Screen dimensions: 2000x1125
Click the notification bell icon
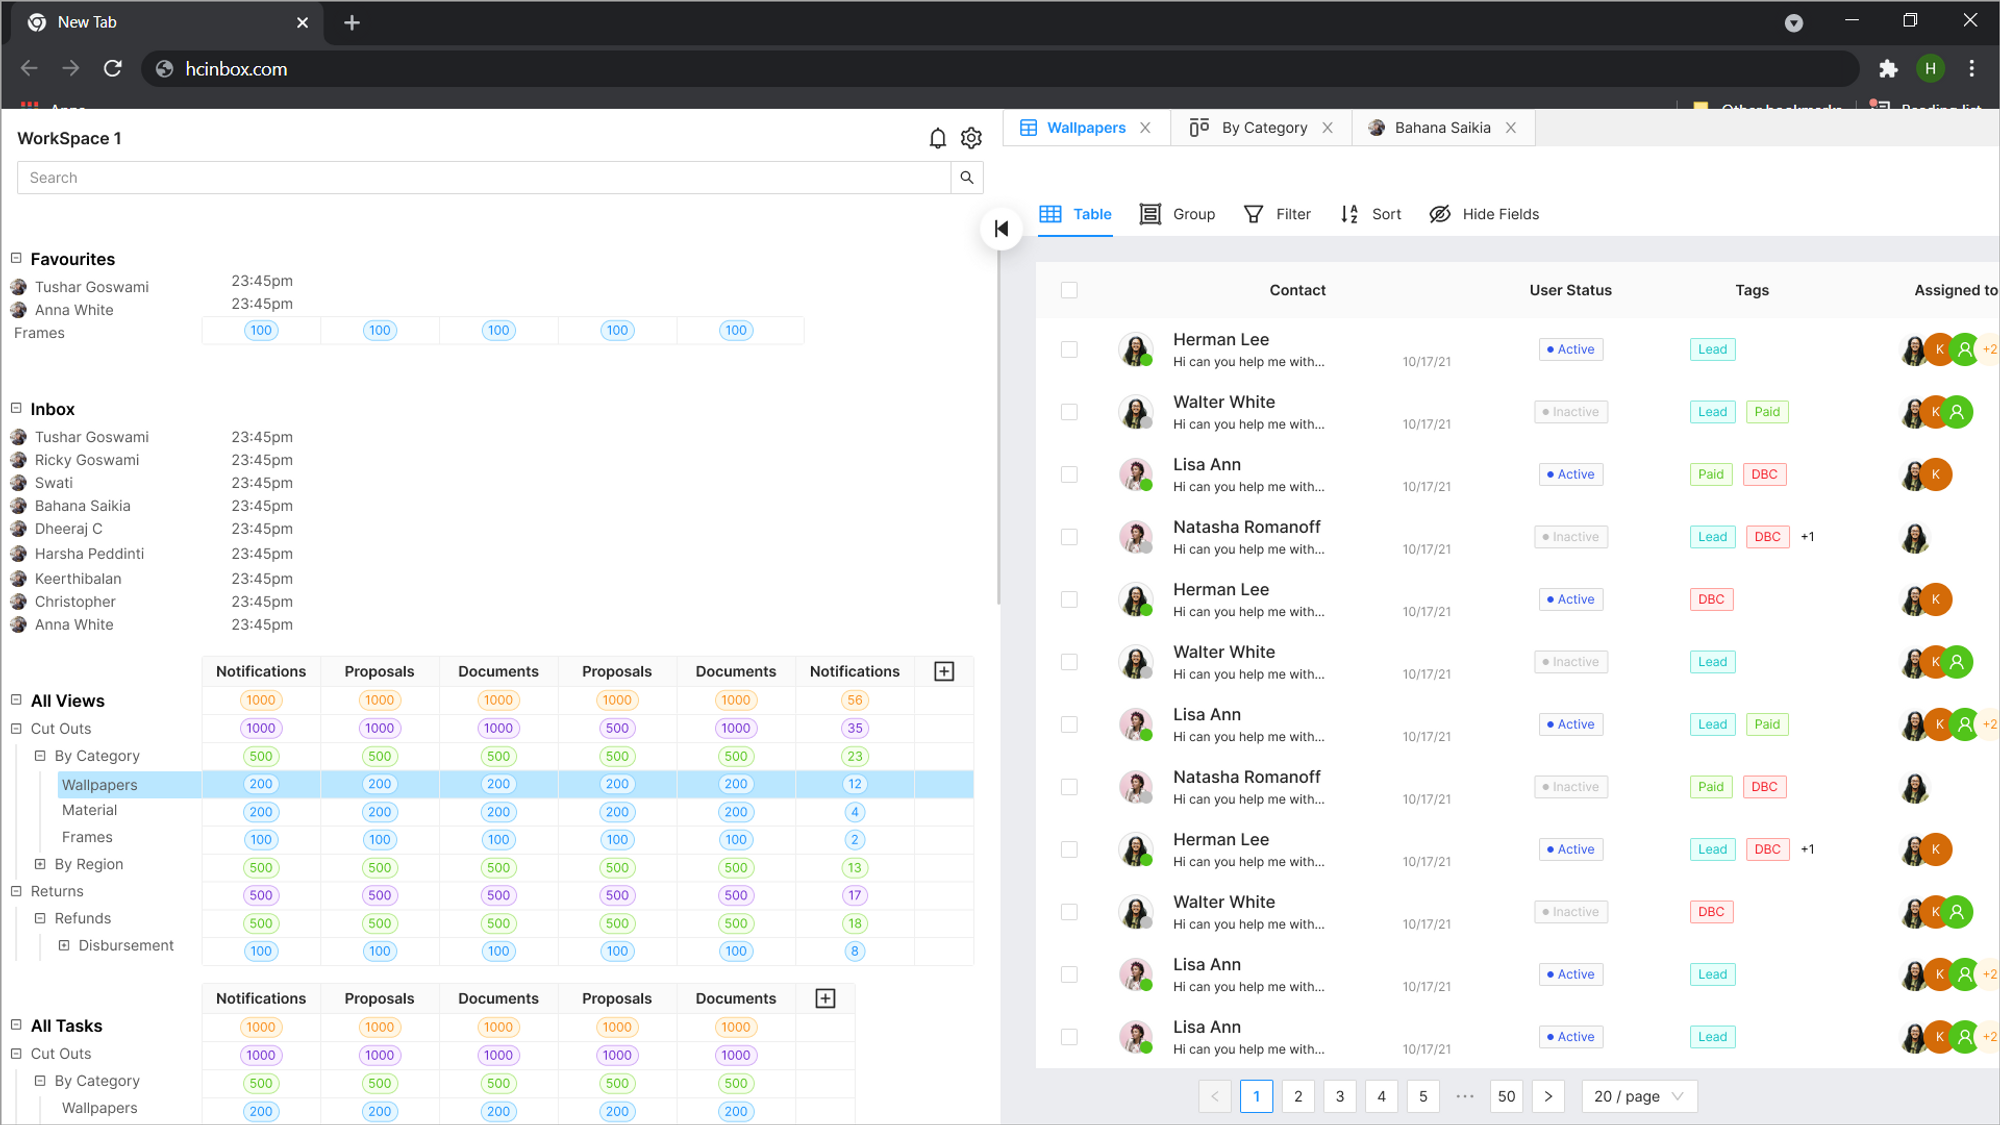coord(937,138)
